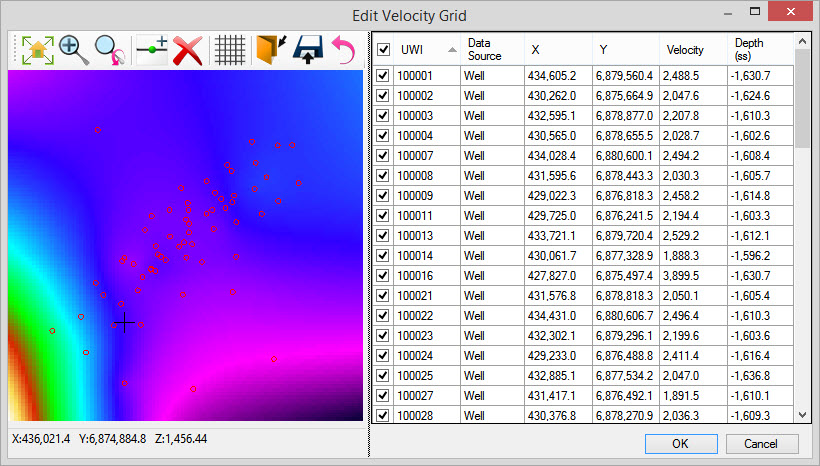This screenshot has width=820, height=466.
Task: Toggle the checkbox for well 100016
Action: click(x=383, y=276)
